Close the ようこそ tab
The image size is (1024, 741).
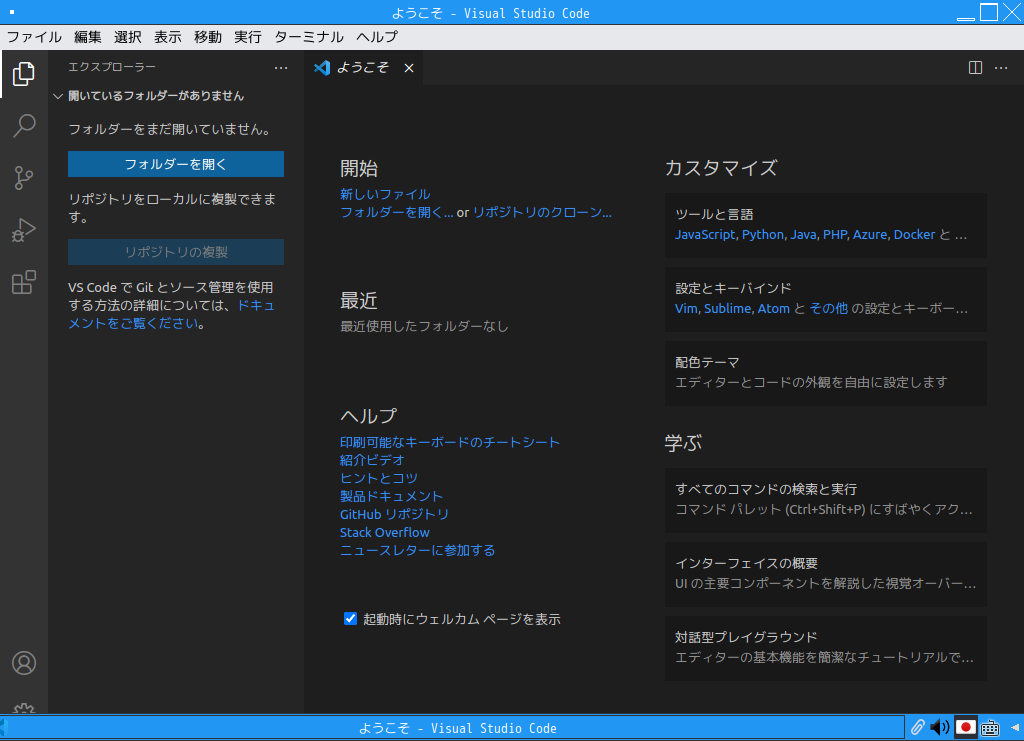(409, 68)
